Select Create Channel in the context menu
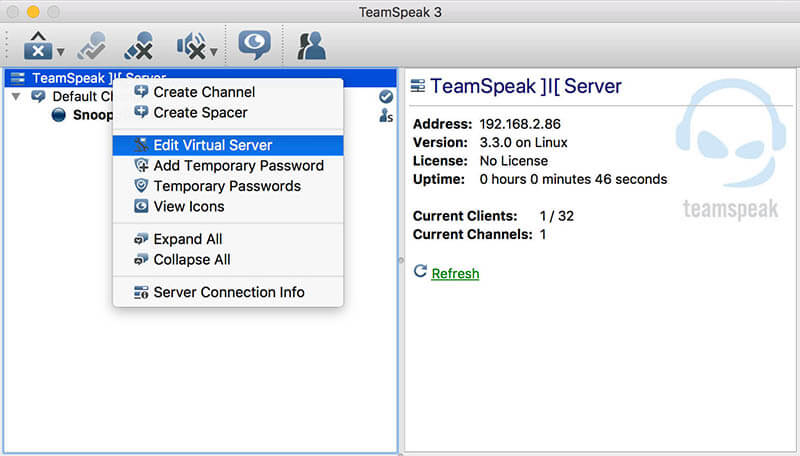 228,92
